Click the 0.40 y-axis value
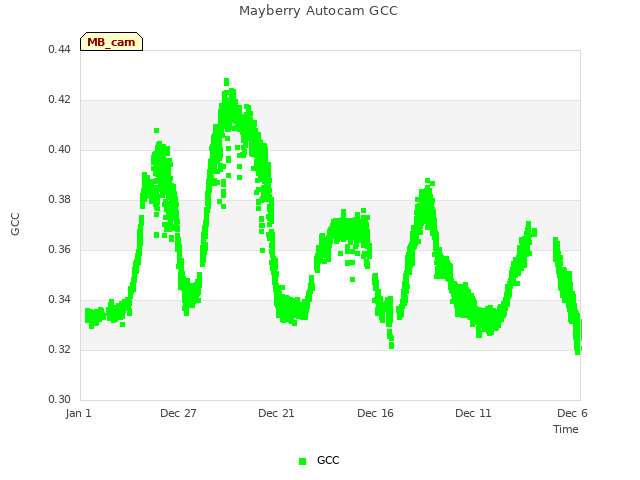 tap(60, 149)
